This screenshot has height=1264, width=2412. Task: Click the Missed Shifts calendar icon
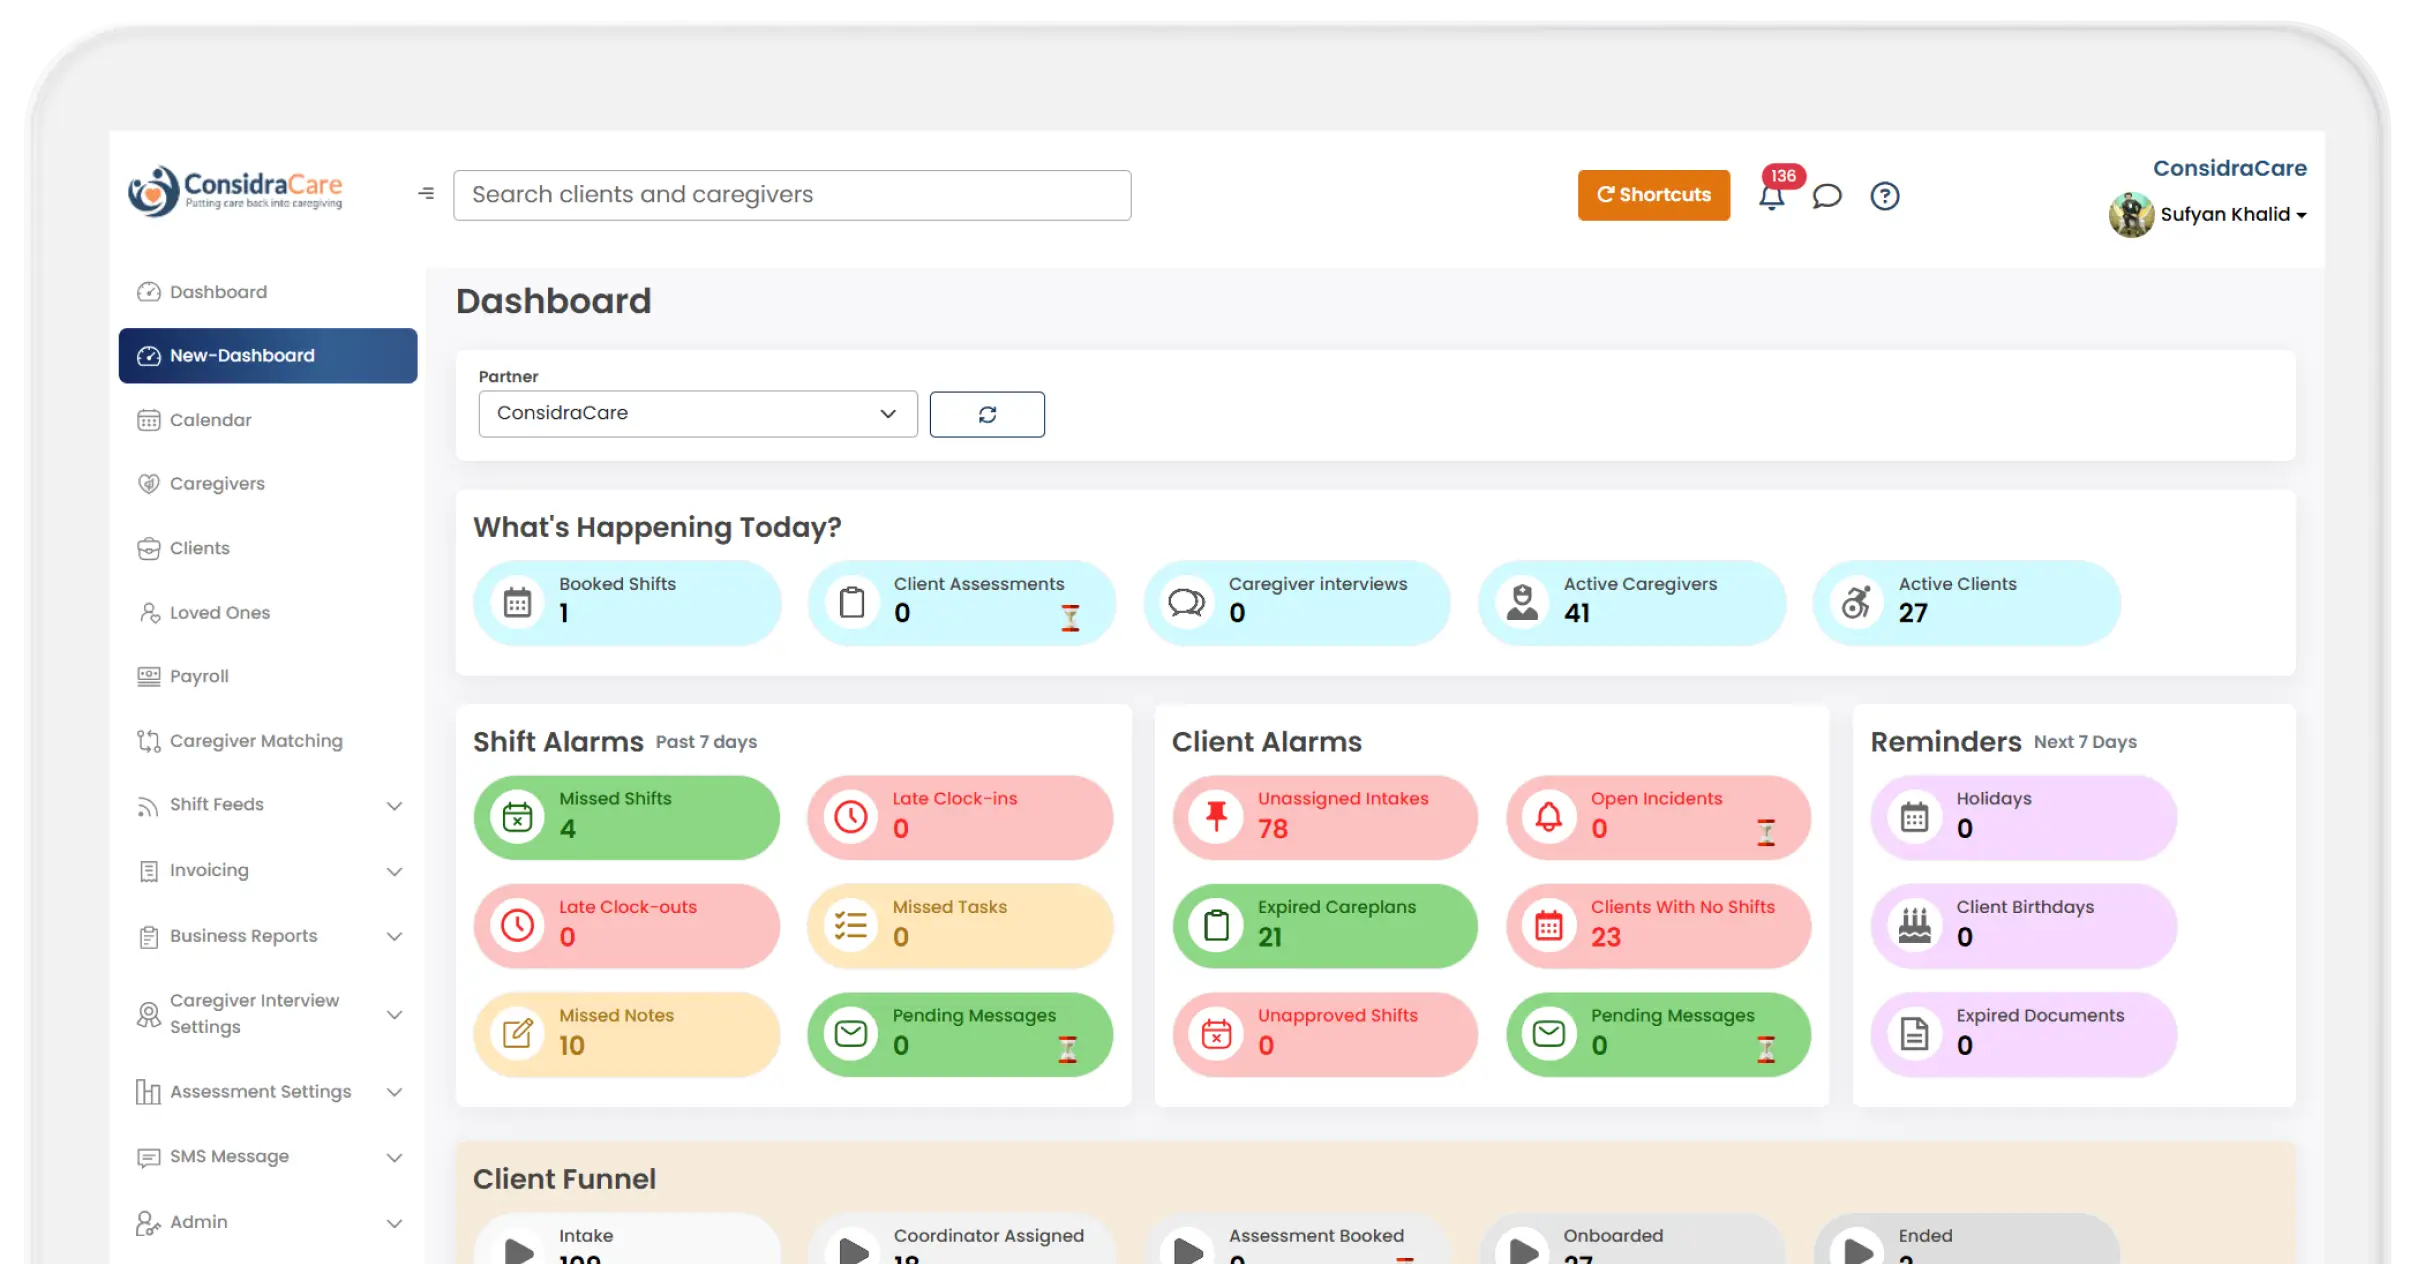pos(517,817)
